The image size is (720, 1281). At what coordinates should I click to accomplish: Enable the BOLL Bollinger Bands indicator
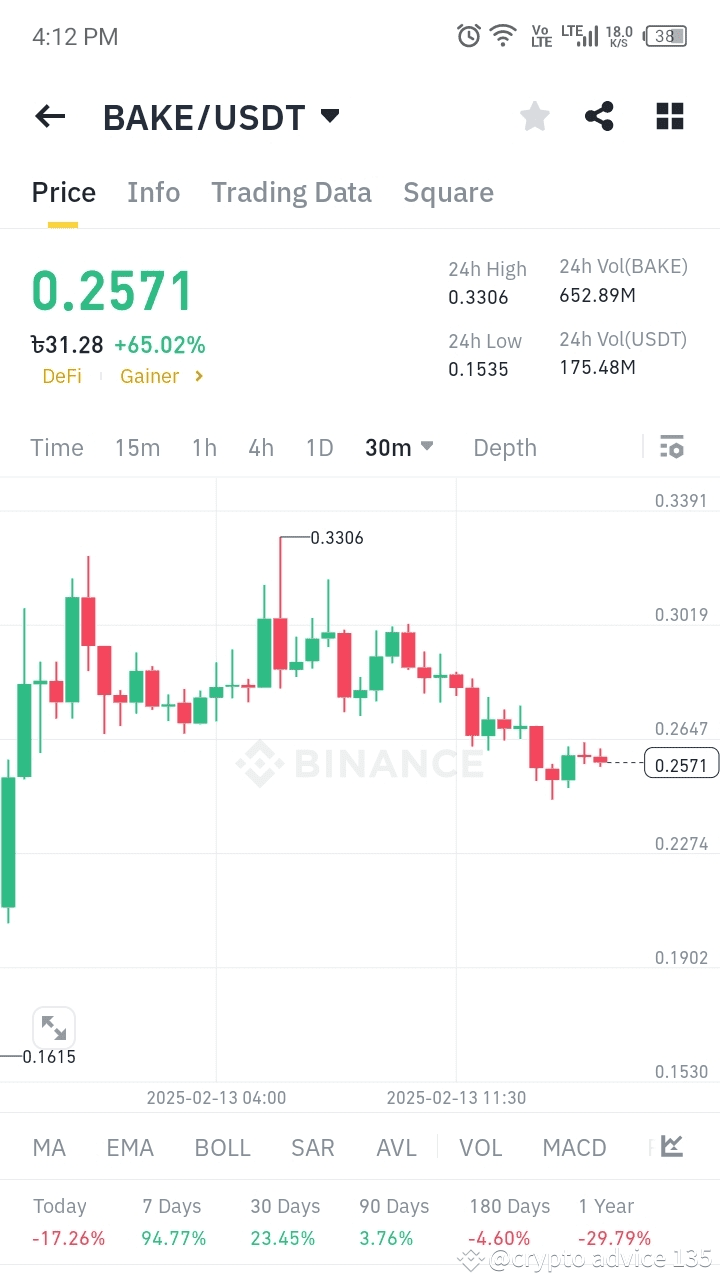point(222,1147)
